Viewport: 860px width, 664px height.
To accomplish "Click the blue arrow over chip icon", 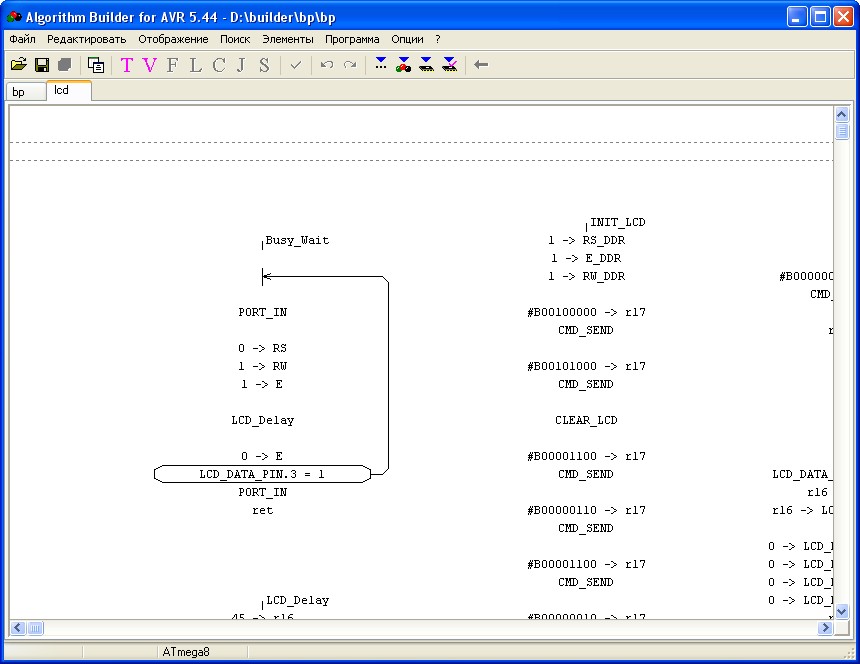I will click(x=426, y=64).
